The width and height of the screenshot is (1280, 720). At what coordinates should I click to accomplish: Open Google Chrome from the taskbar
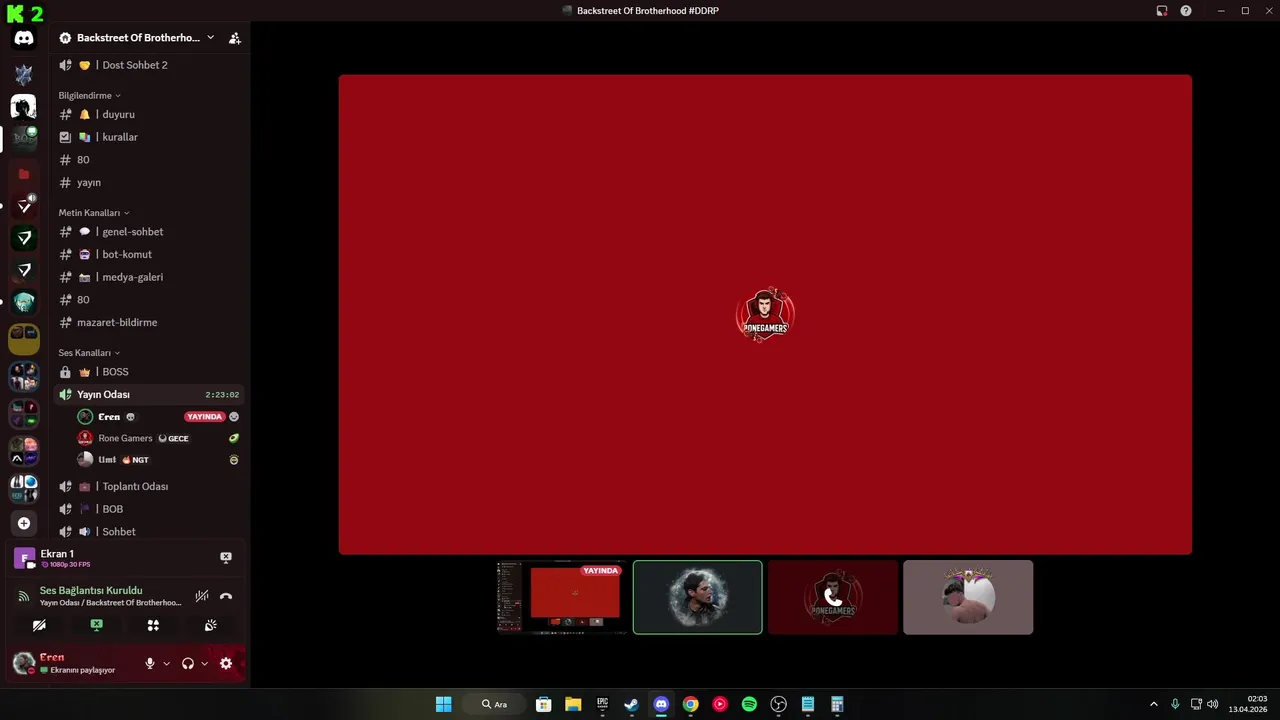690,704
